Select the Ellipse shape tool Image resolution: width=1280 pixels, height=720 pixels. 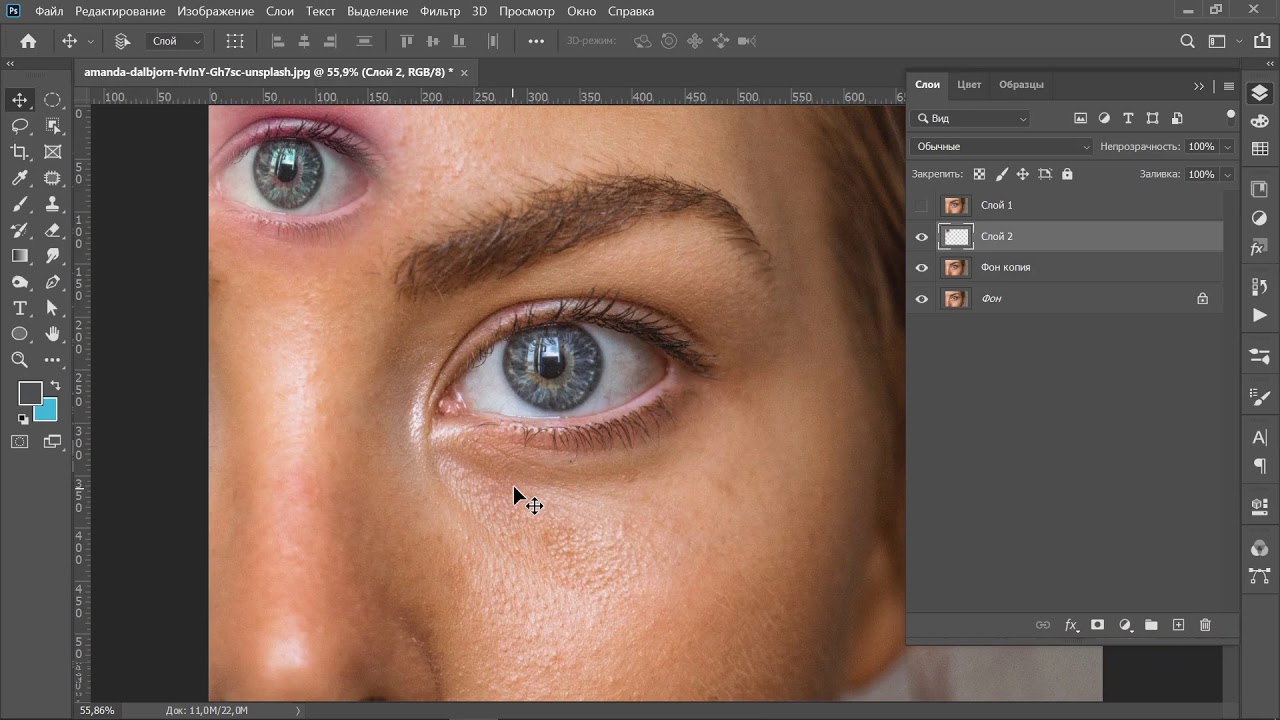pyautogui.click(x=20, y=334)
